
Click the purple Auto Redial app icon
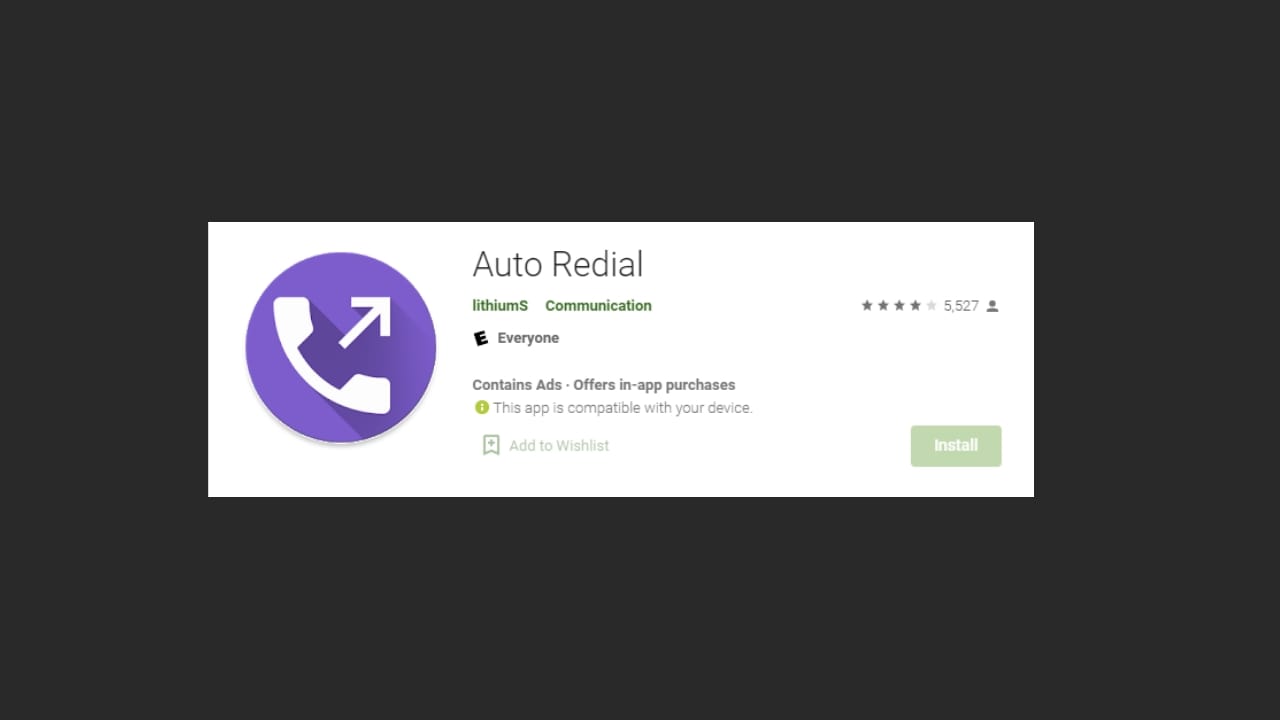(341, 348)
